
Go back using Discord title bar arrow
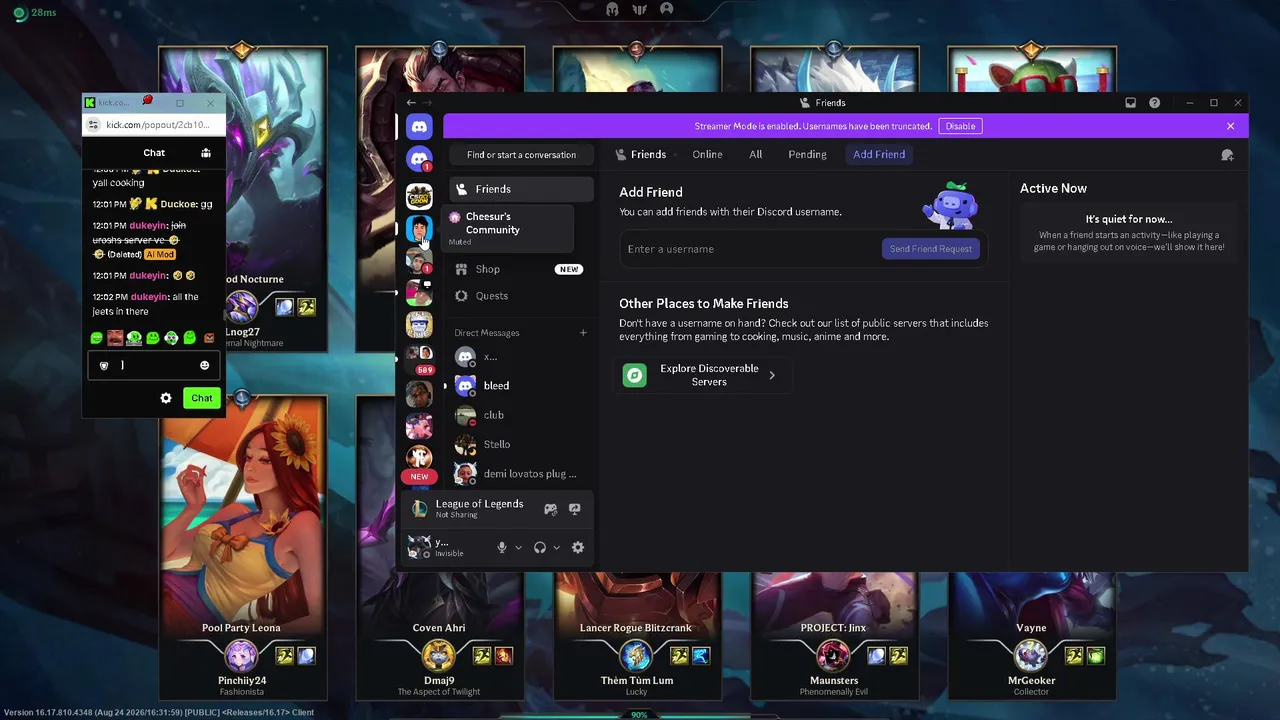tap(411, 103)
